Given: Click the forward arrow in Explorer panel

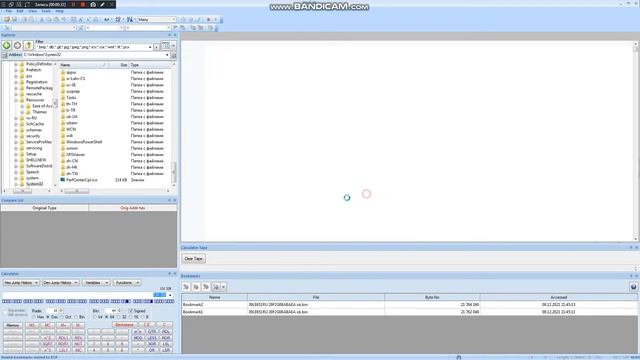Looking at the screenshot, I should coord(17,46).
